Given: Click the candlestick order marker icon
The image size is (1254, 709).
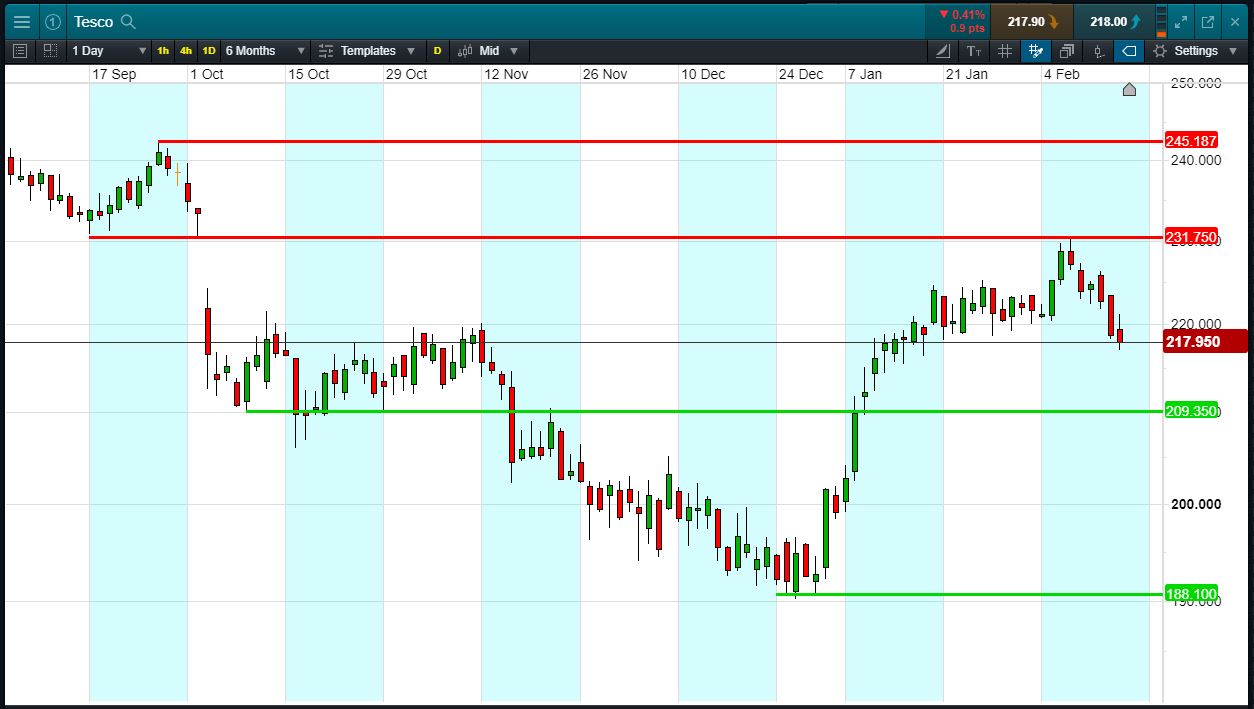Looking at the screenshot, I should click(1098, 50).
